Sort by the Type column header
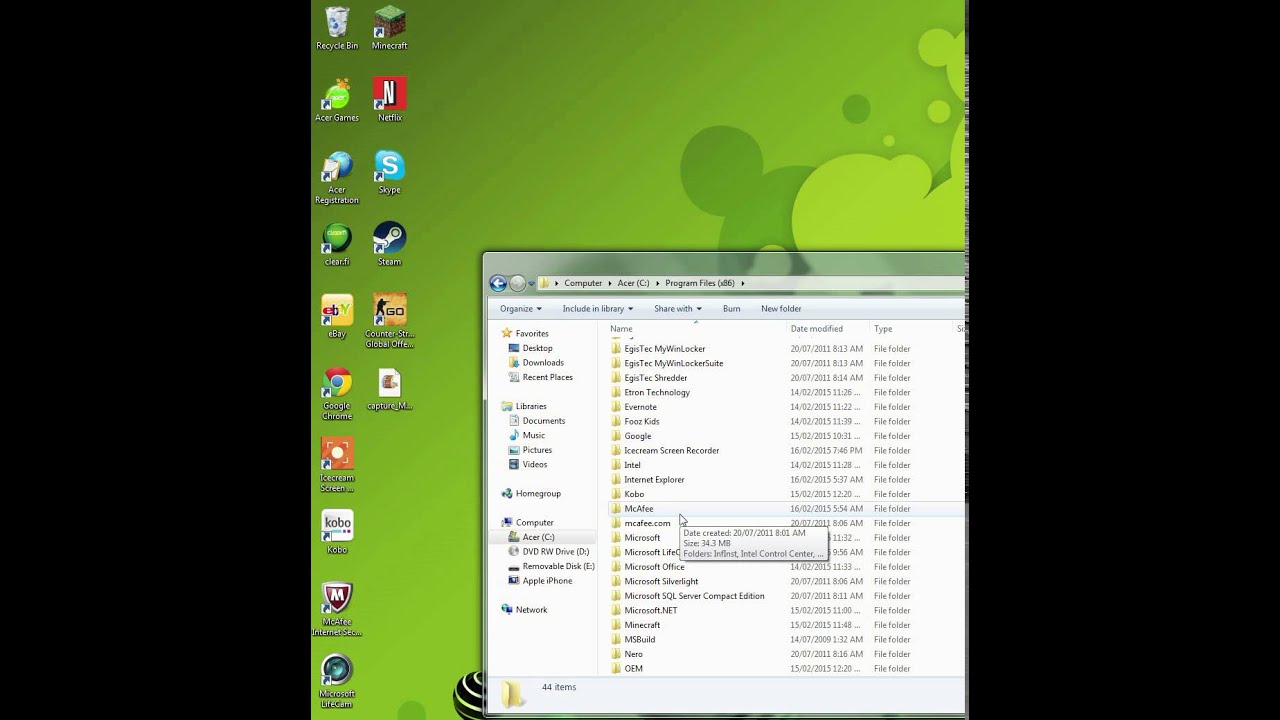The height and width of the screenshot is (720, 1280). pos(910,329)
